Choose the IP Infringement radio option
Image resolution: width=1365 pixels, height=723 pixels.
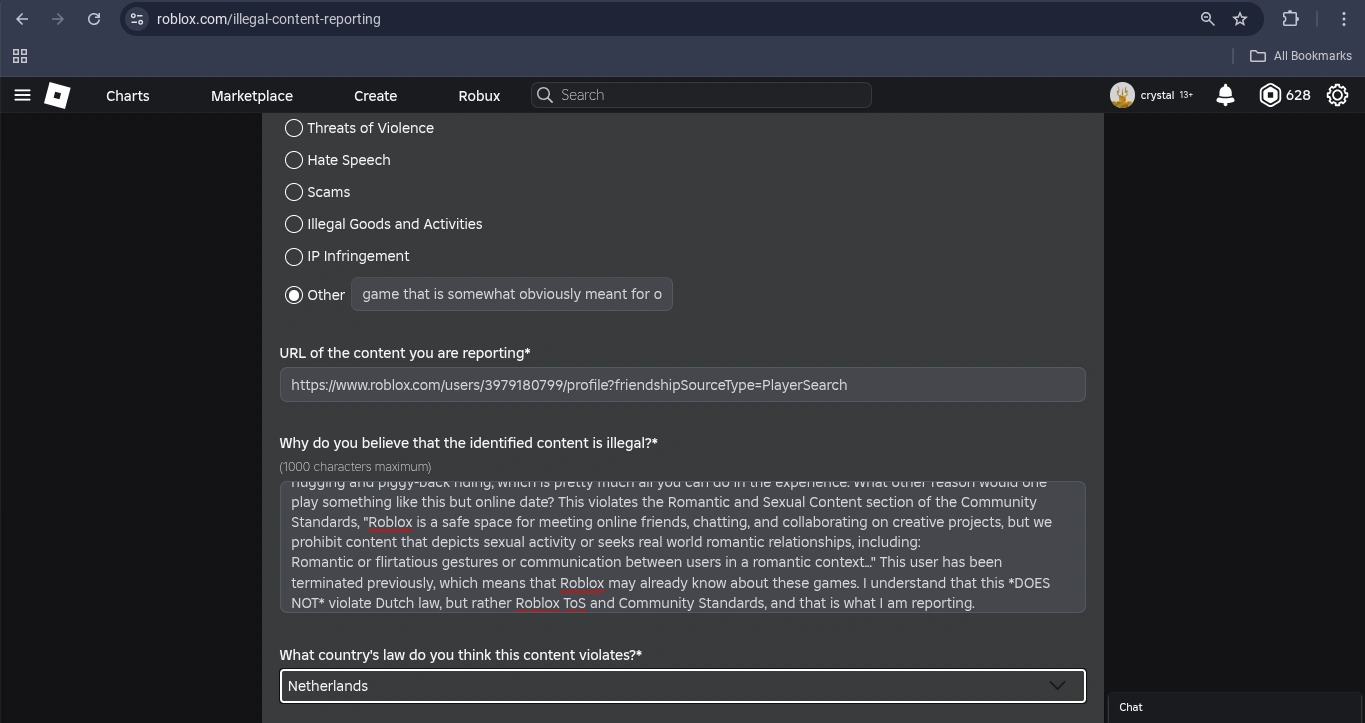(294, 257)
